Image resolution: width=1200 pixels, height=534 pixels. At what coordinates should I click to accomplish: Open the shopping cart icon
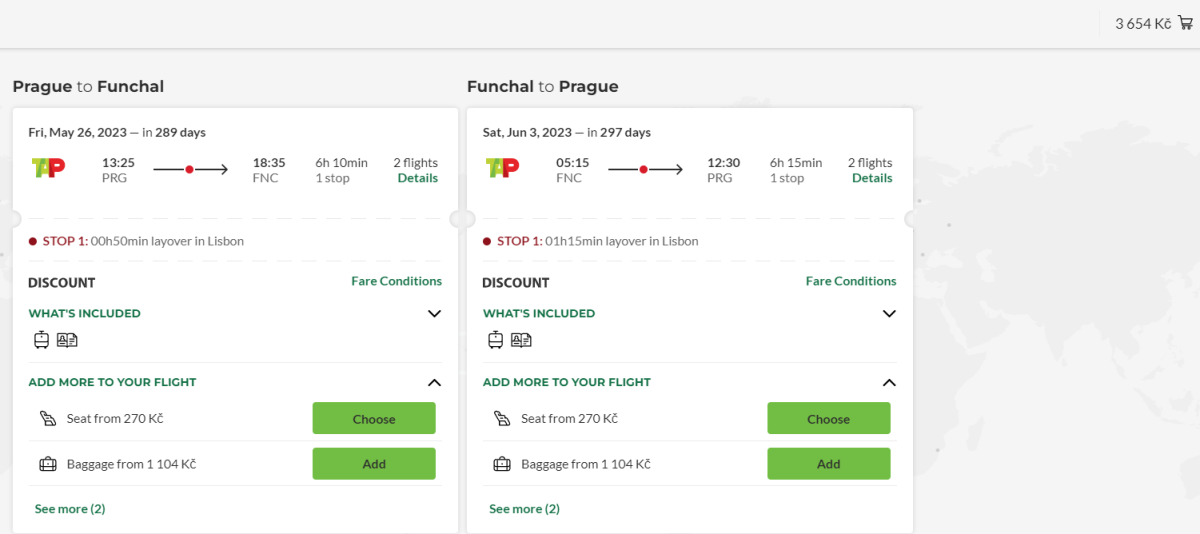(x=1186, y=23)
